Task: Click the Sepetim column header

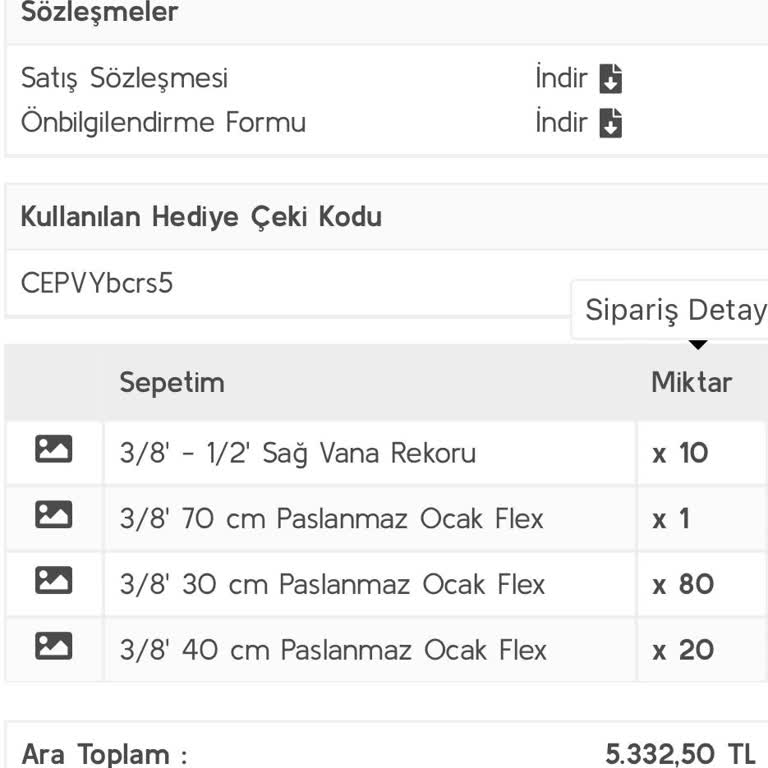Action: pyautogui.click(x=172, y=382)
